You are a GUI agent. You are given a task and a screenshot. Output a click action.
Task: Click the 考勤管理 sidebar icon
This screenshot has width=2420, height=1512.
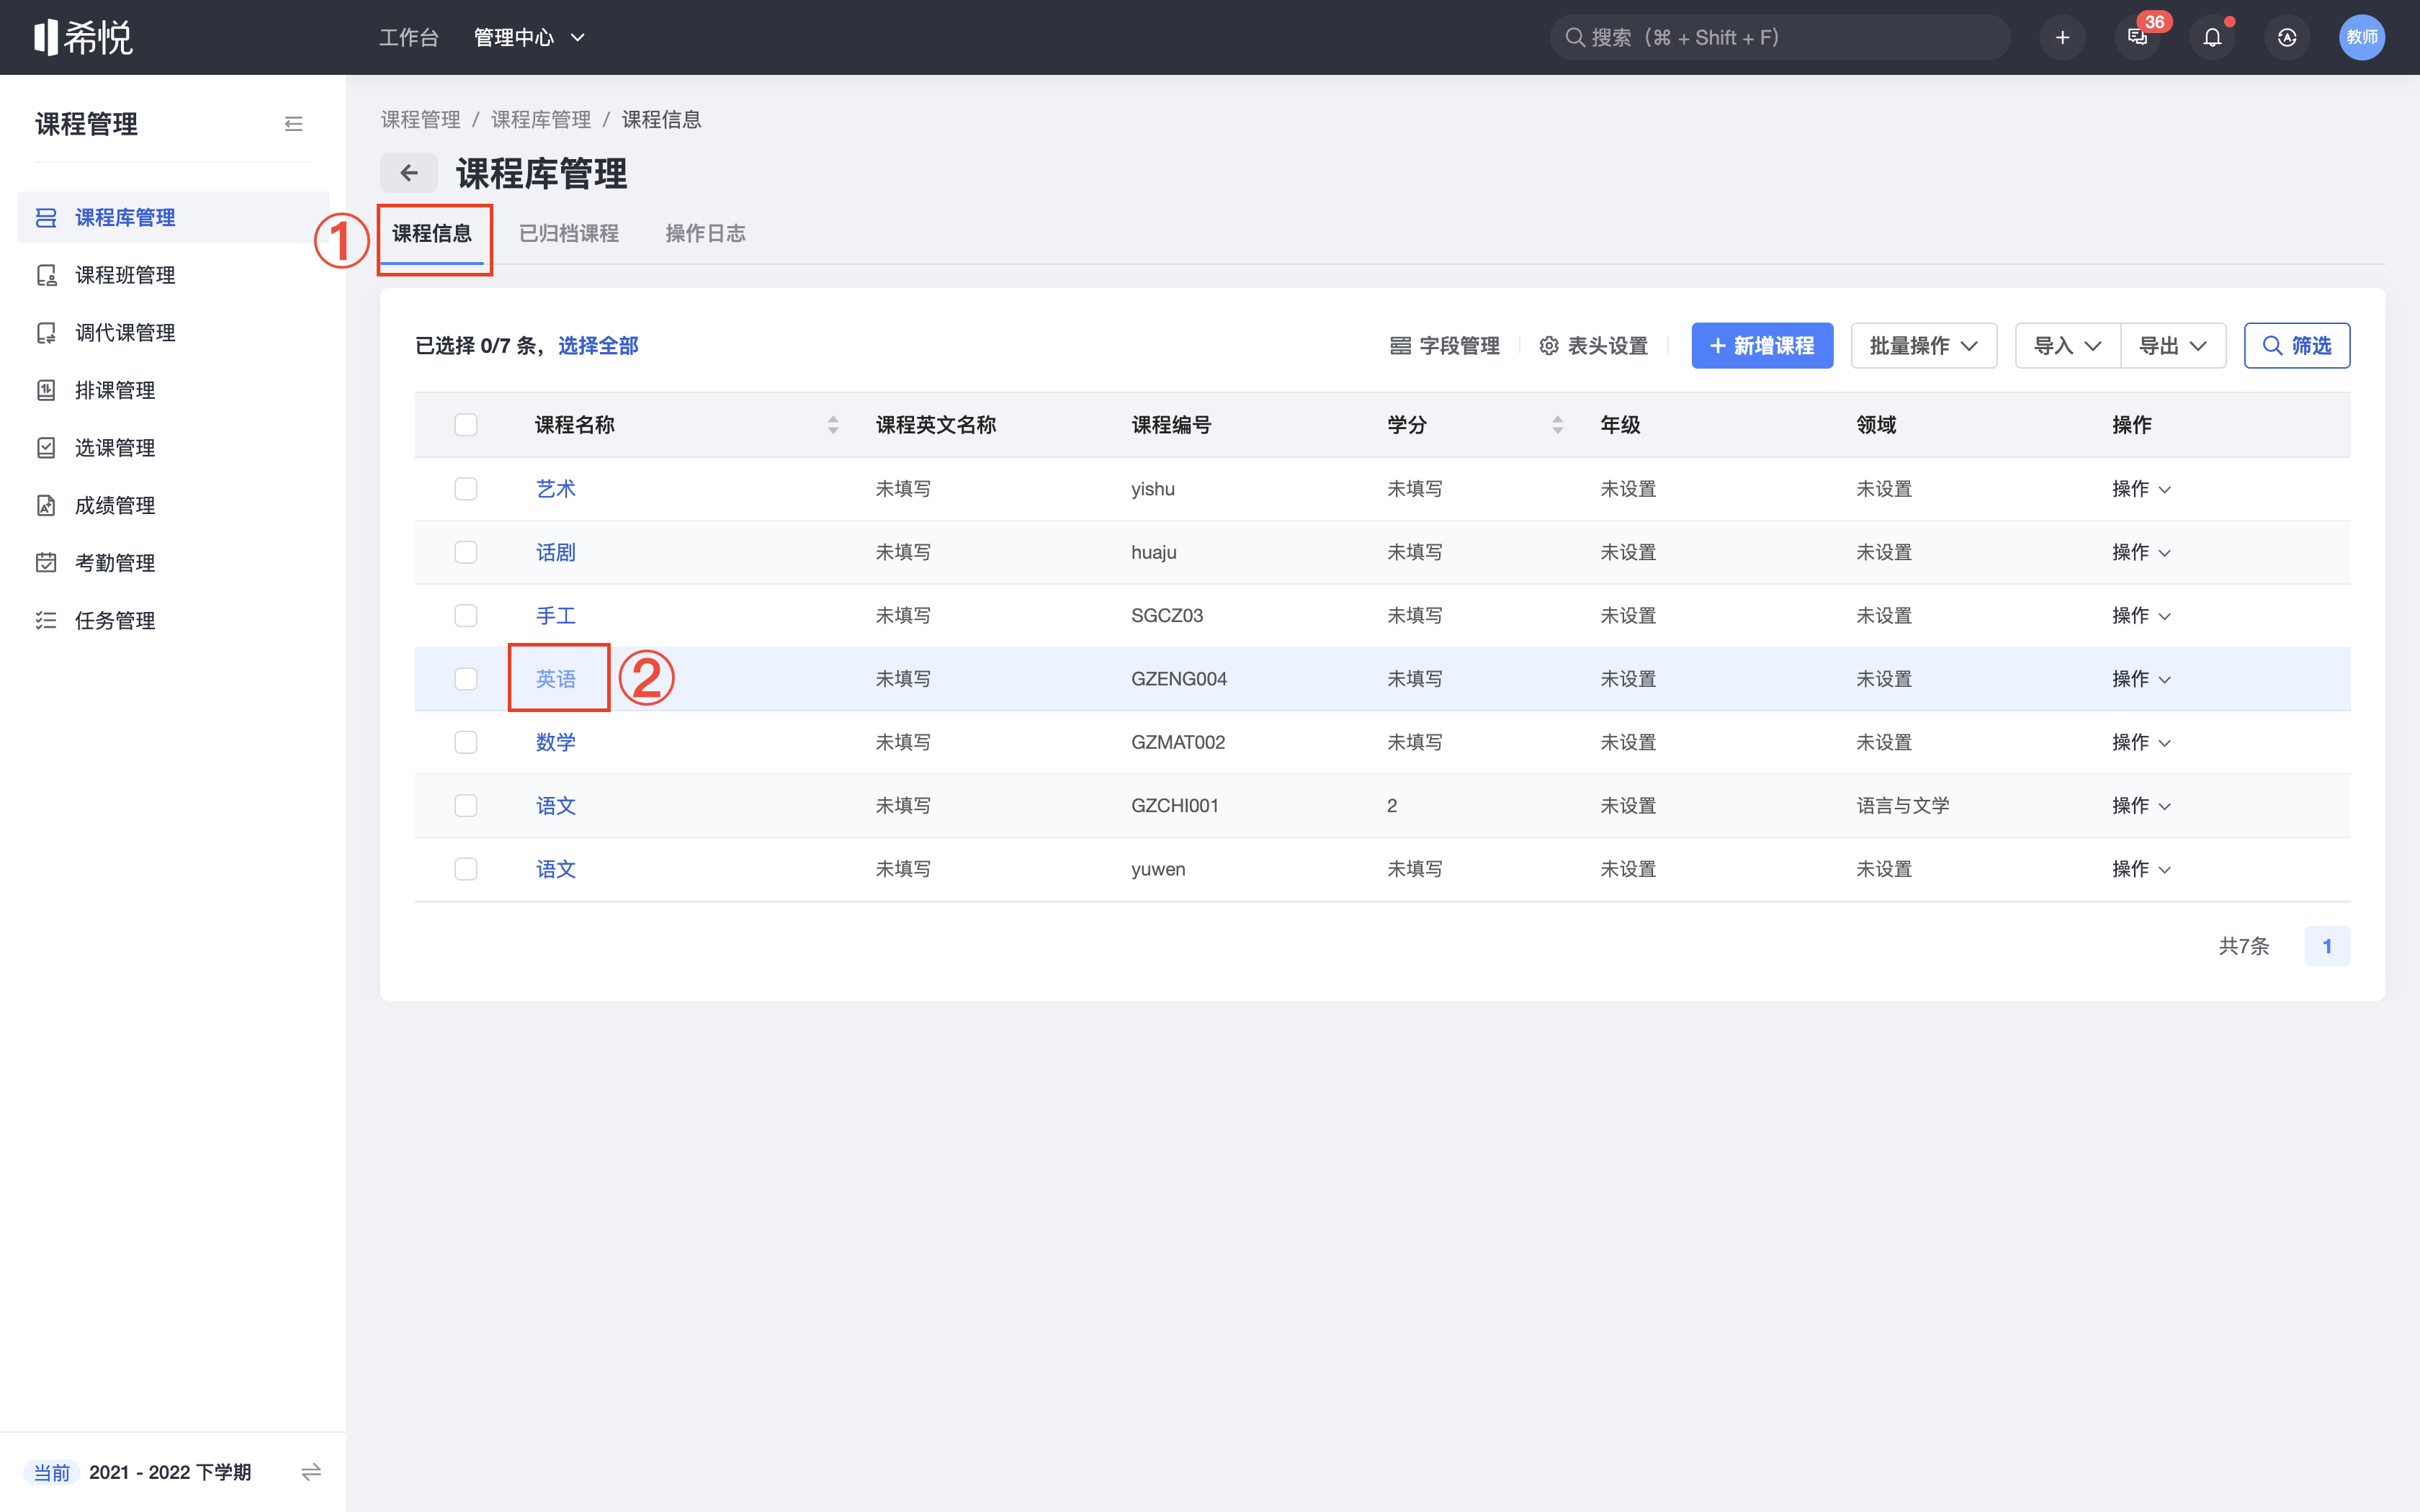click(46, 562)
